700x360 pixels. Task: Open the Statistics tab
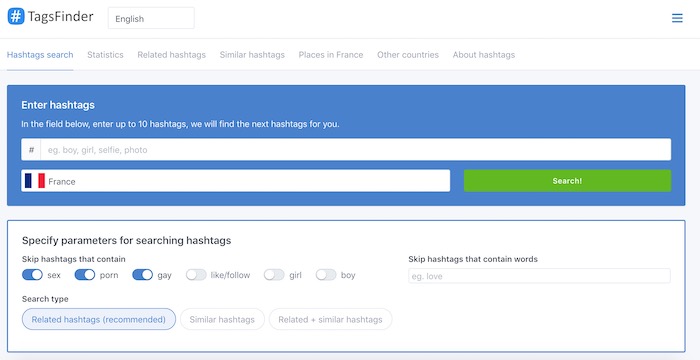[105, 55]
